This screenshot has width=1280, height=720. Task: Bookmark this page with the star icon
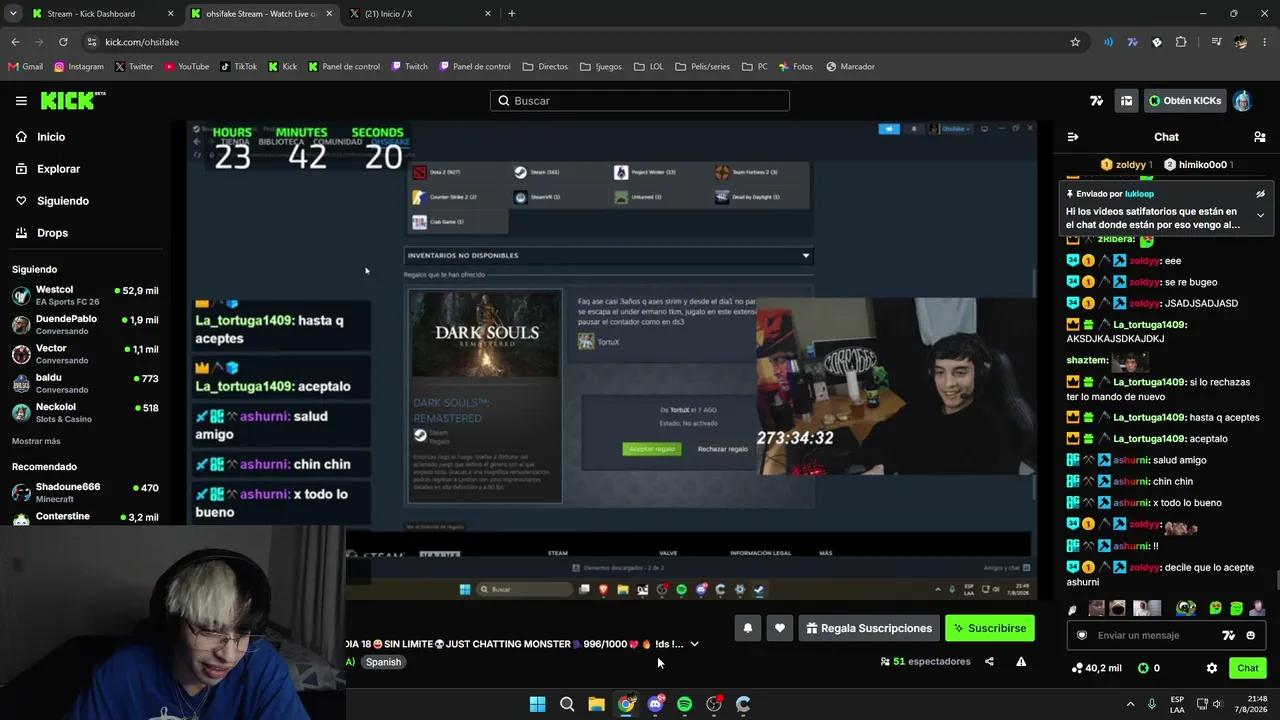[1075, 42]
